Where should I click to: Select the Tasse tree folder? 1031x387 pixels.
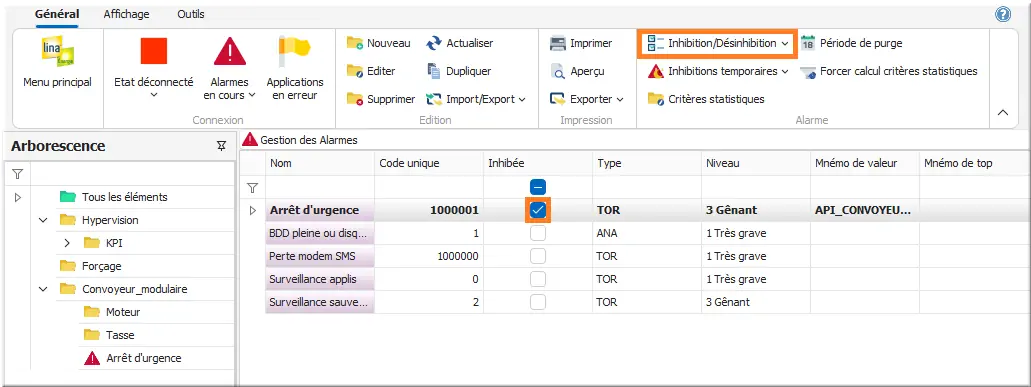[120, 335]
